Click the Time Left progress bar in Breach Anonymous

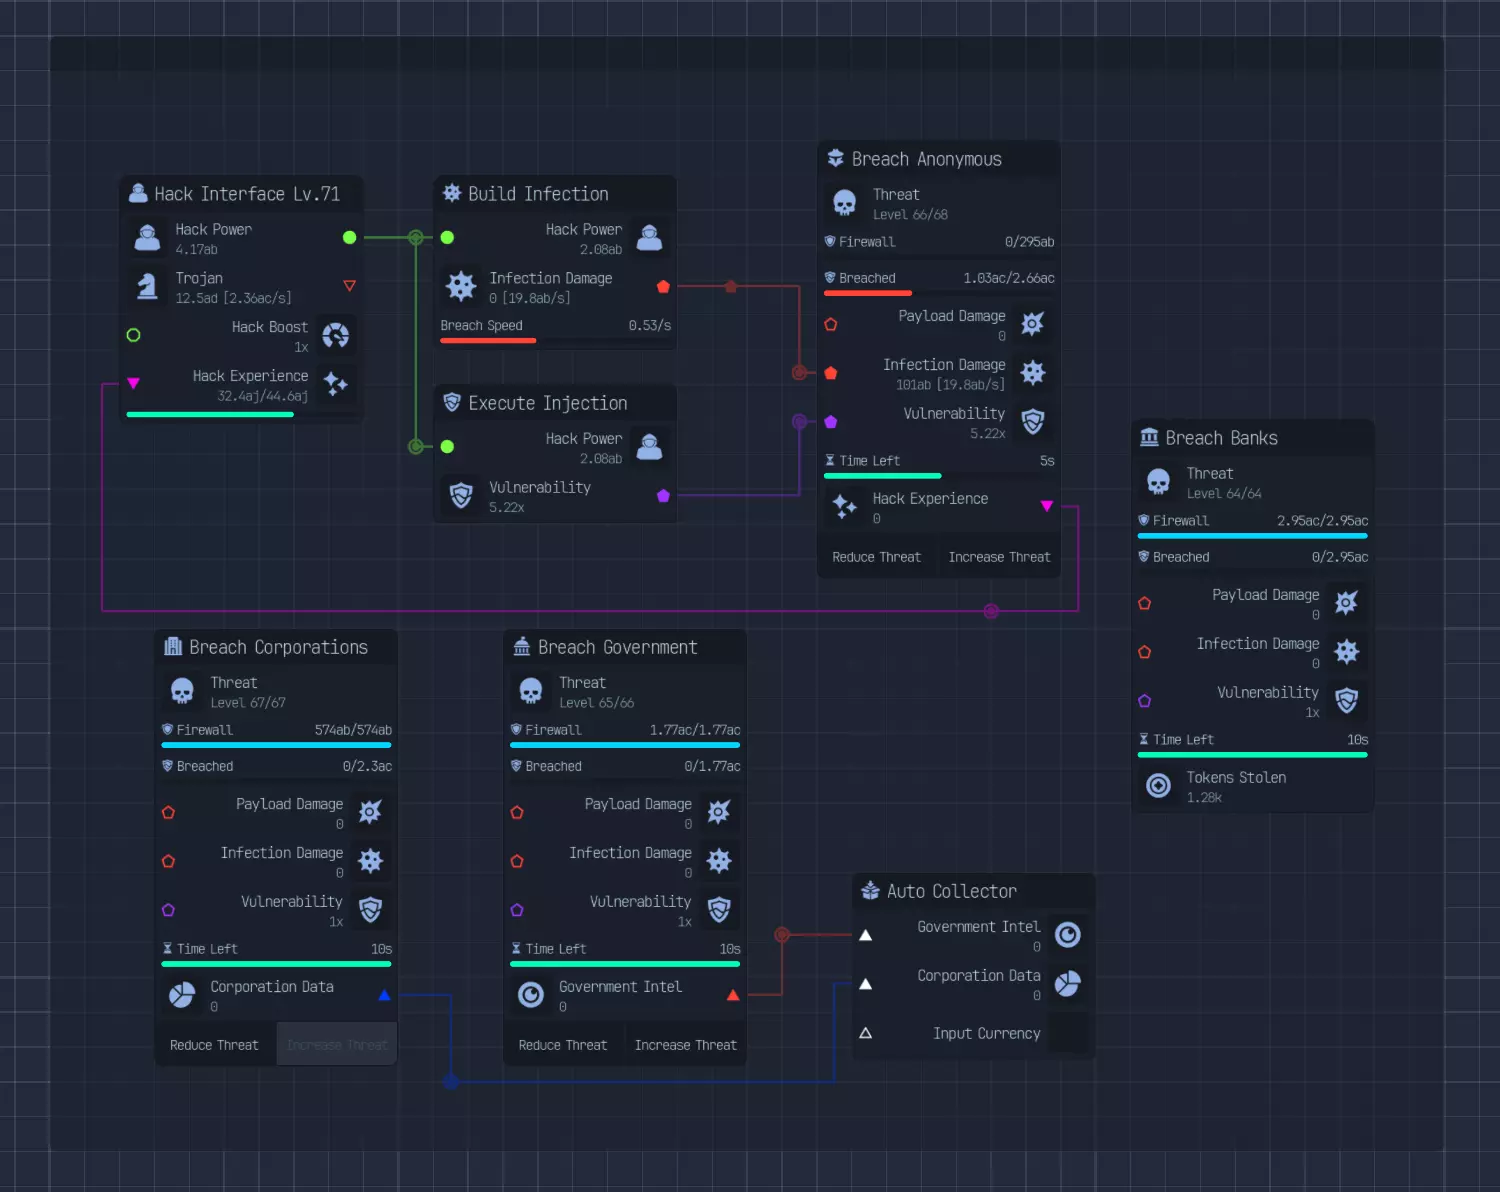pyautogui.click(x=939, y=476)
